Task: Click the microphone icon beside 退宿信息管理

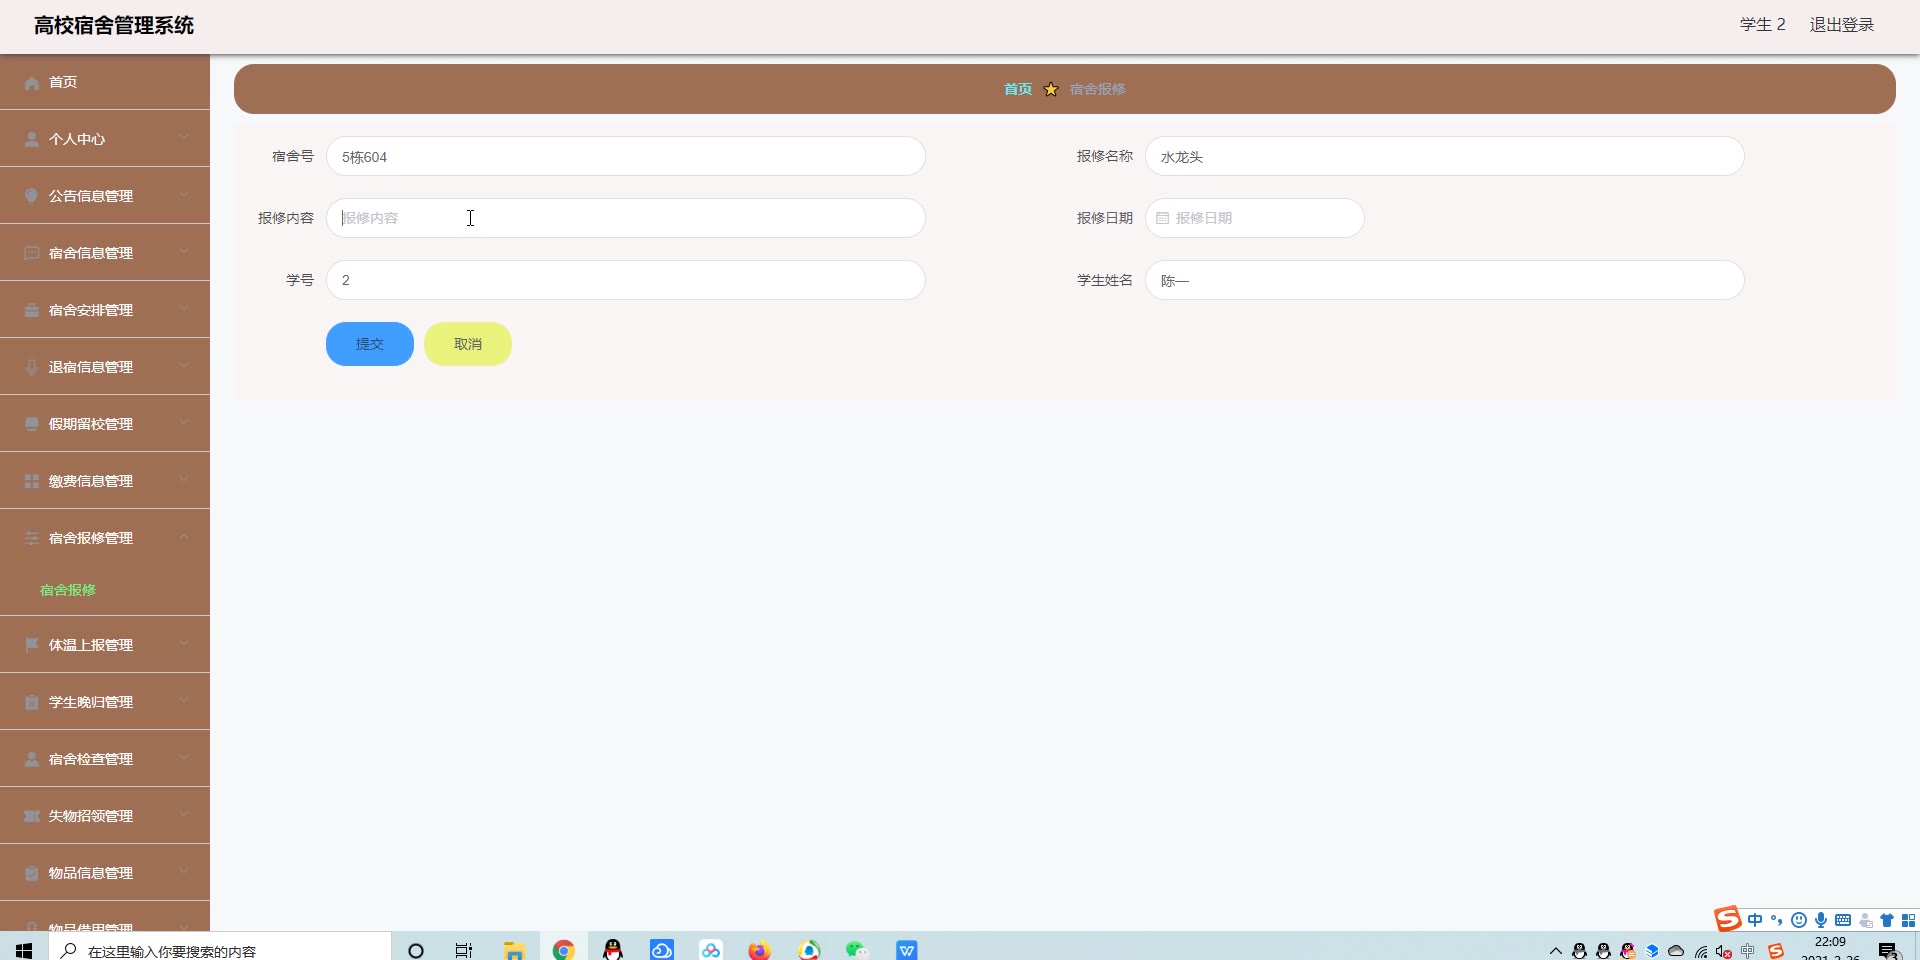Action: [32, 368]
